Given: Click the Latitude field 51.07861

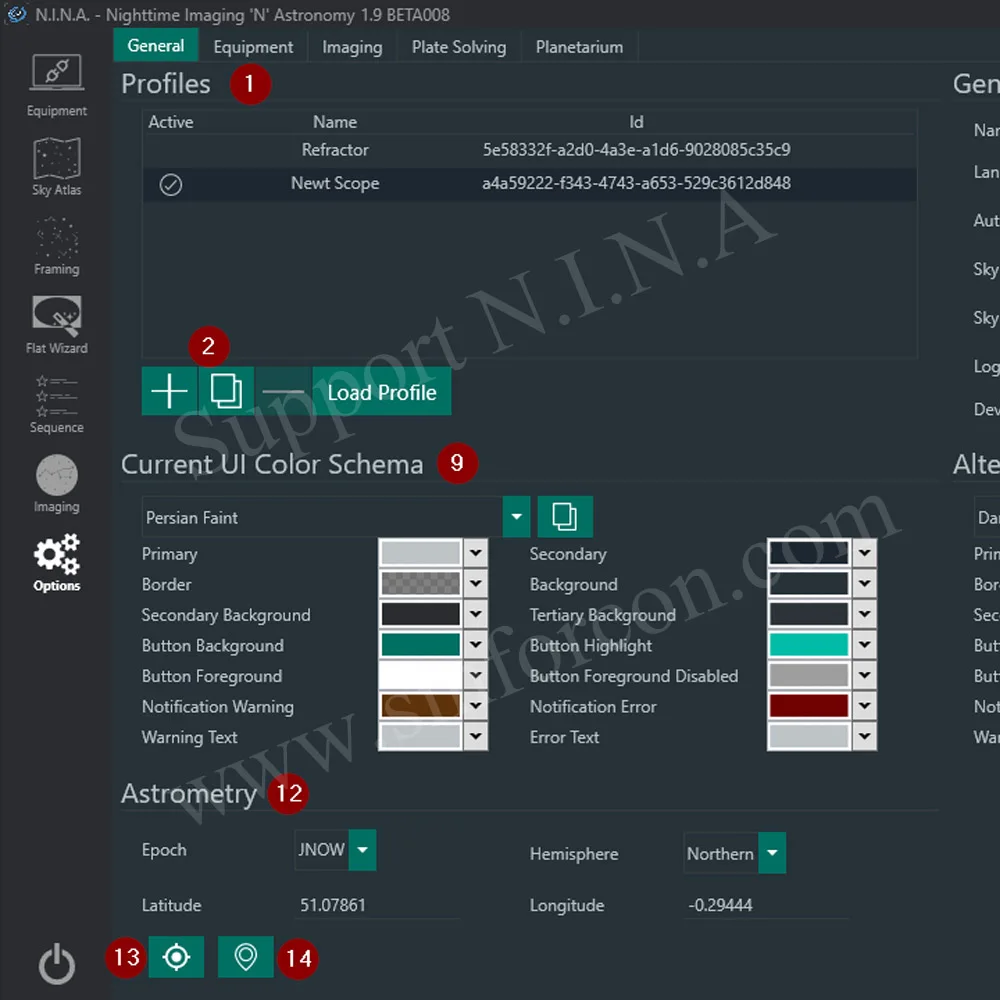Looking at the screenshot, I should pos(379,904).
